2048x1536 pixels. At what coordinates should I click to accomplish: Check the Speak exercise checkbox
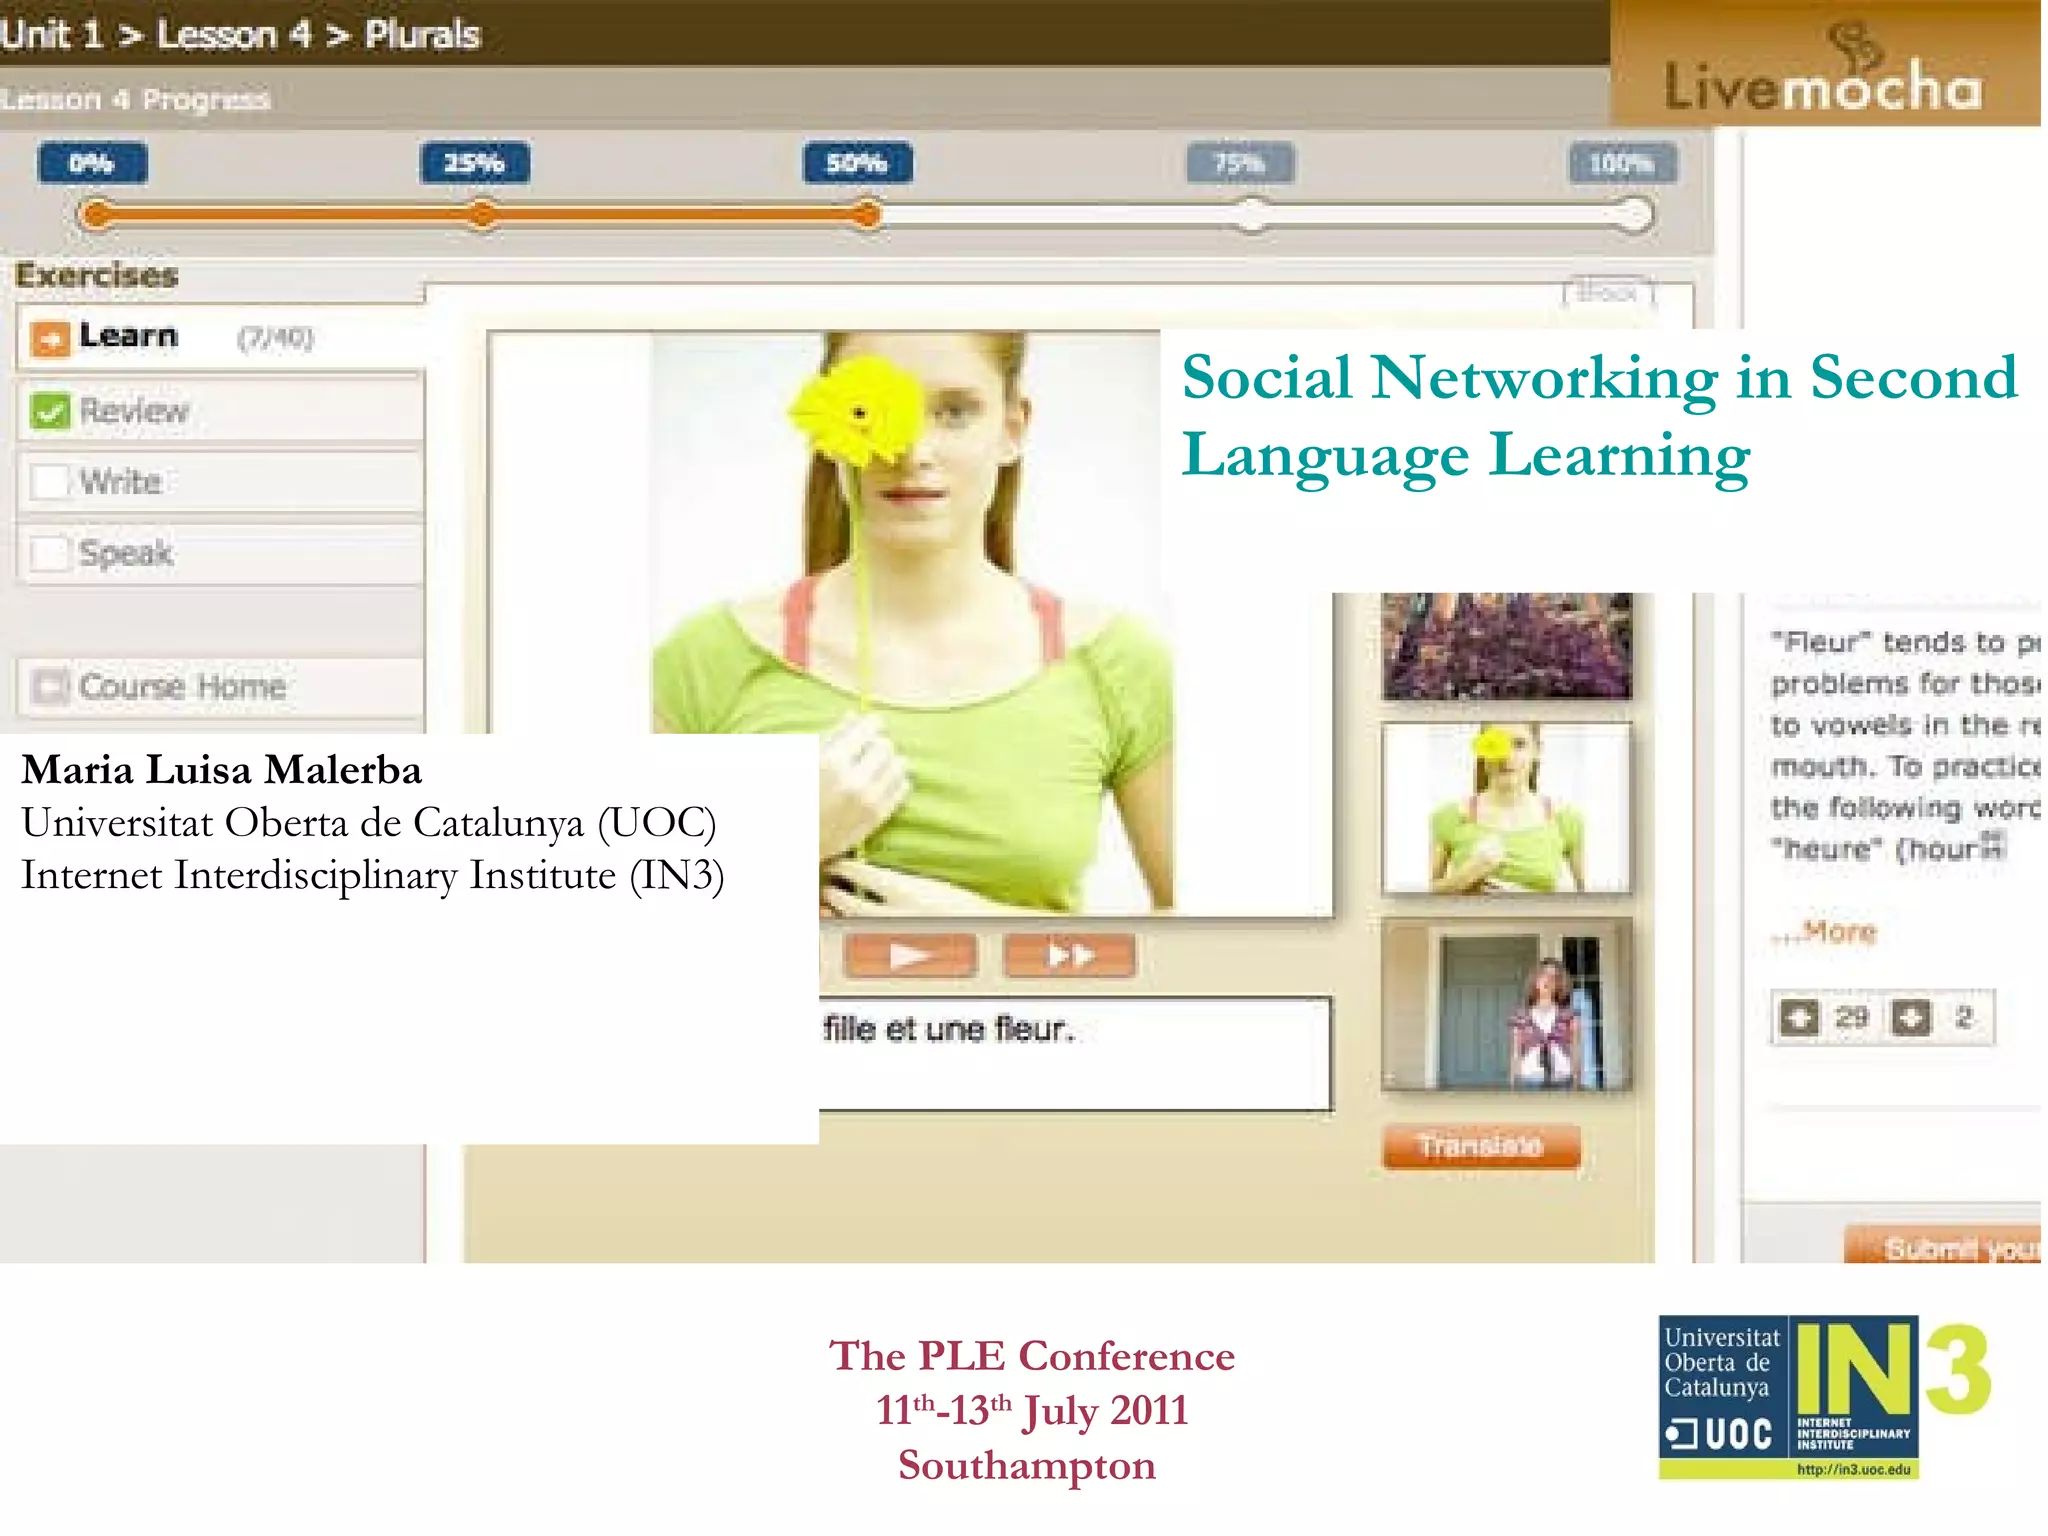(x=49, y=552)
